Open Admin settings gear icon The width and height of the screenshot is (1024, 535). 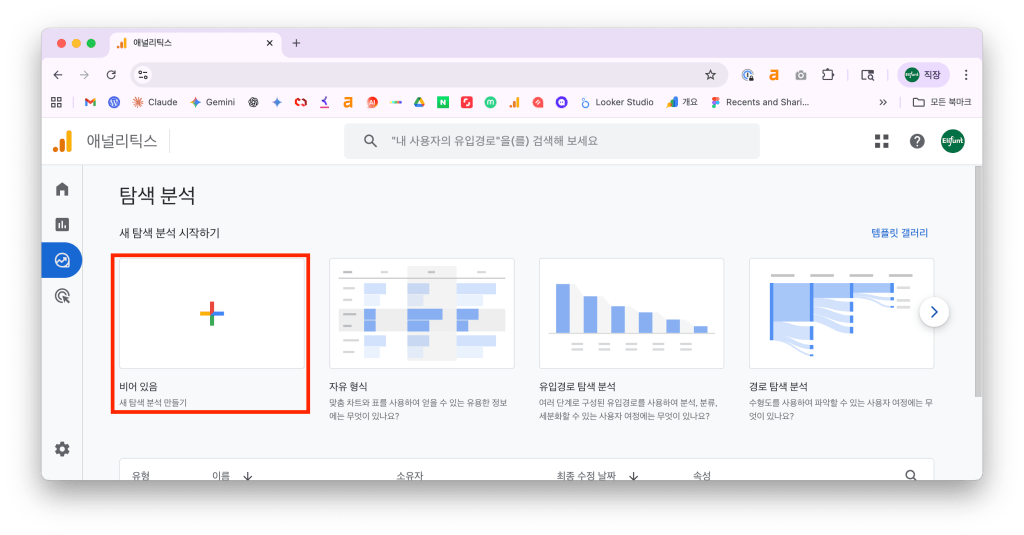point(62,449)
